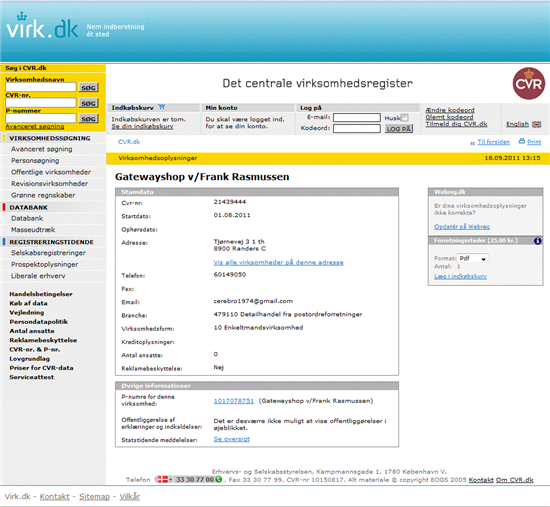Screen dimensions: 550x507
Task: Click the green phone call icon in footer
Action: click(x=219, y=479)
